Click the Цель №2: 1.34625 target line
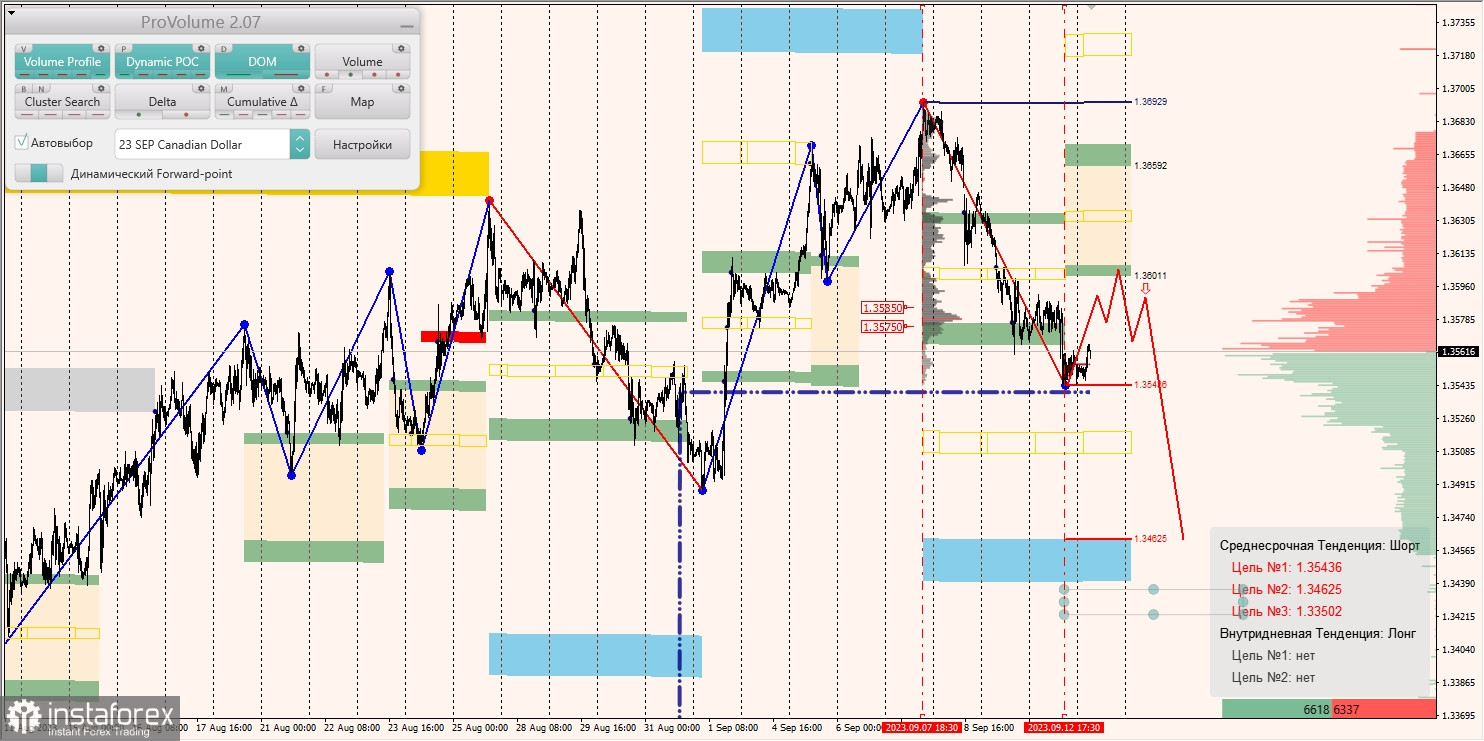Screen dimensions: 1484x741 click(1286, 589)
